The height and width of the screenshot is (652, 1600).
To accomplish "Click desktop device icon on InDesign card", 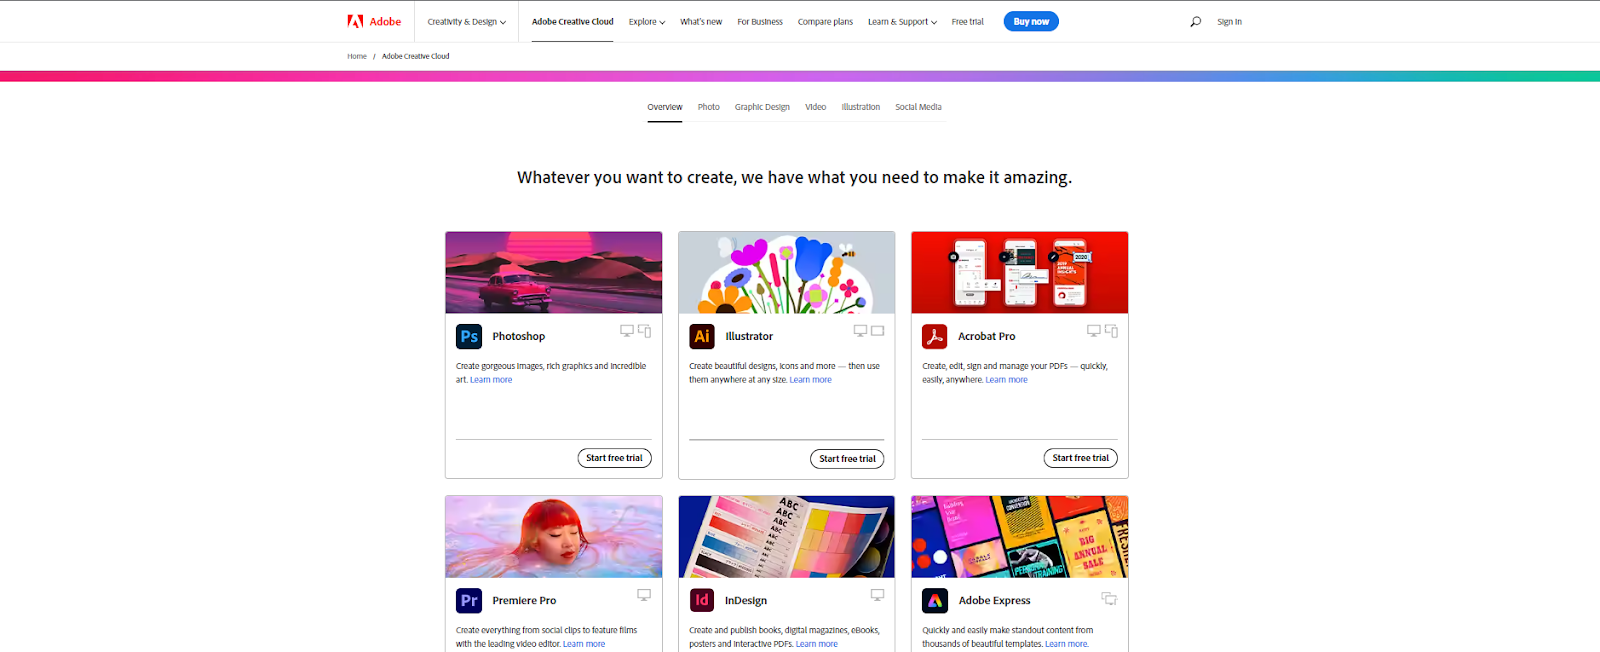I will point(877,595).
